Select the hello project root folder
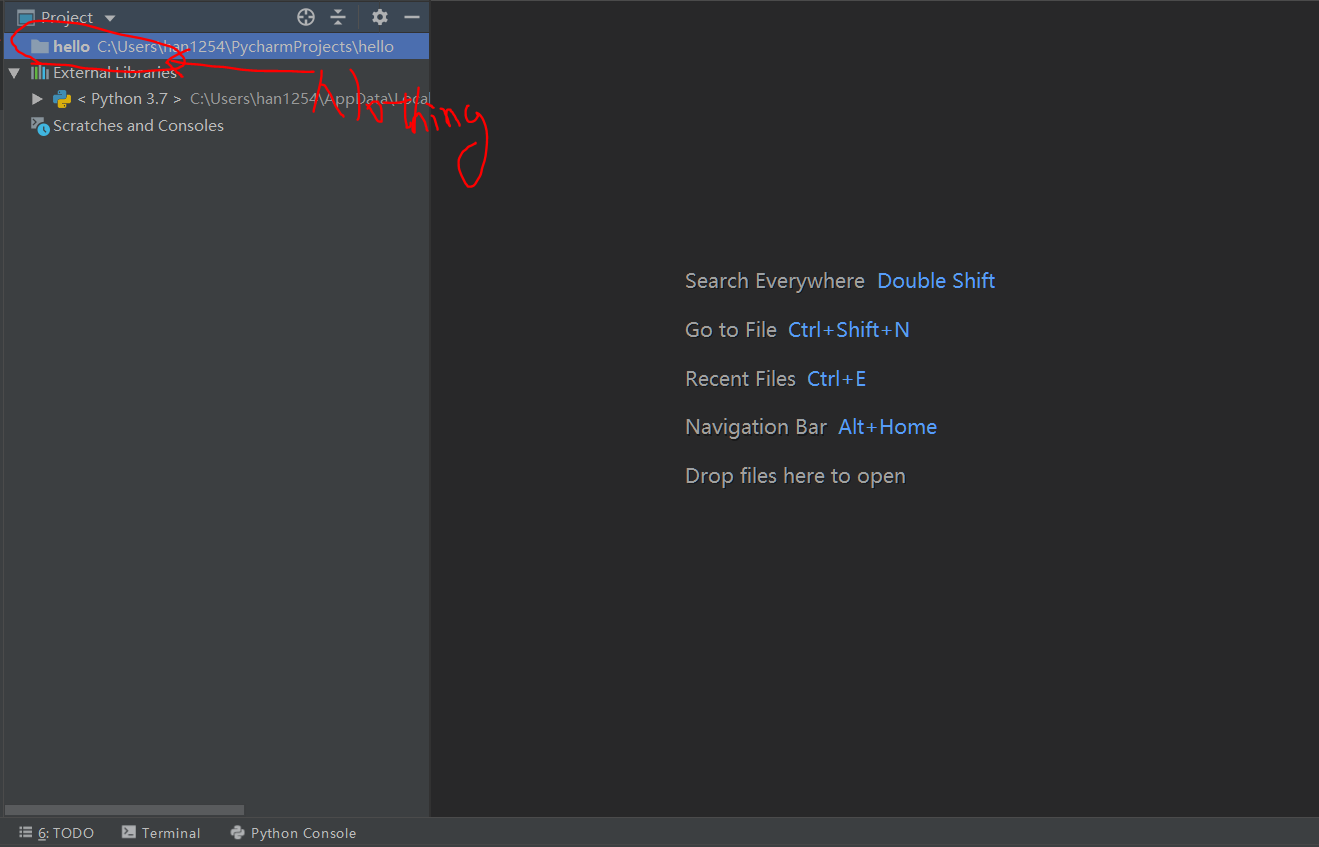Image resolution: width=1319 pixels, height=847 pixels. pos(71,47)
